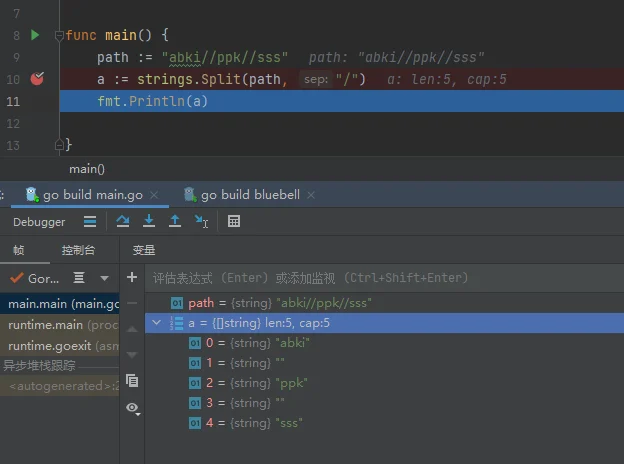This screenshot has width=624, height=464.
Task: Select the path variable row
Action: pos(384,303)
